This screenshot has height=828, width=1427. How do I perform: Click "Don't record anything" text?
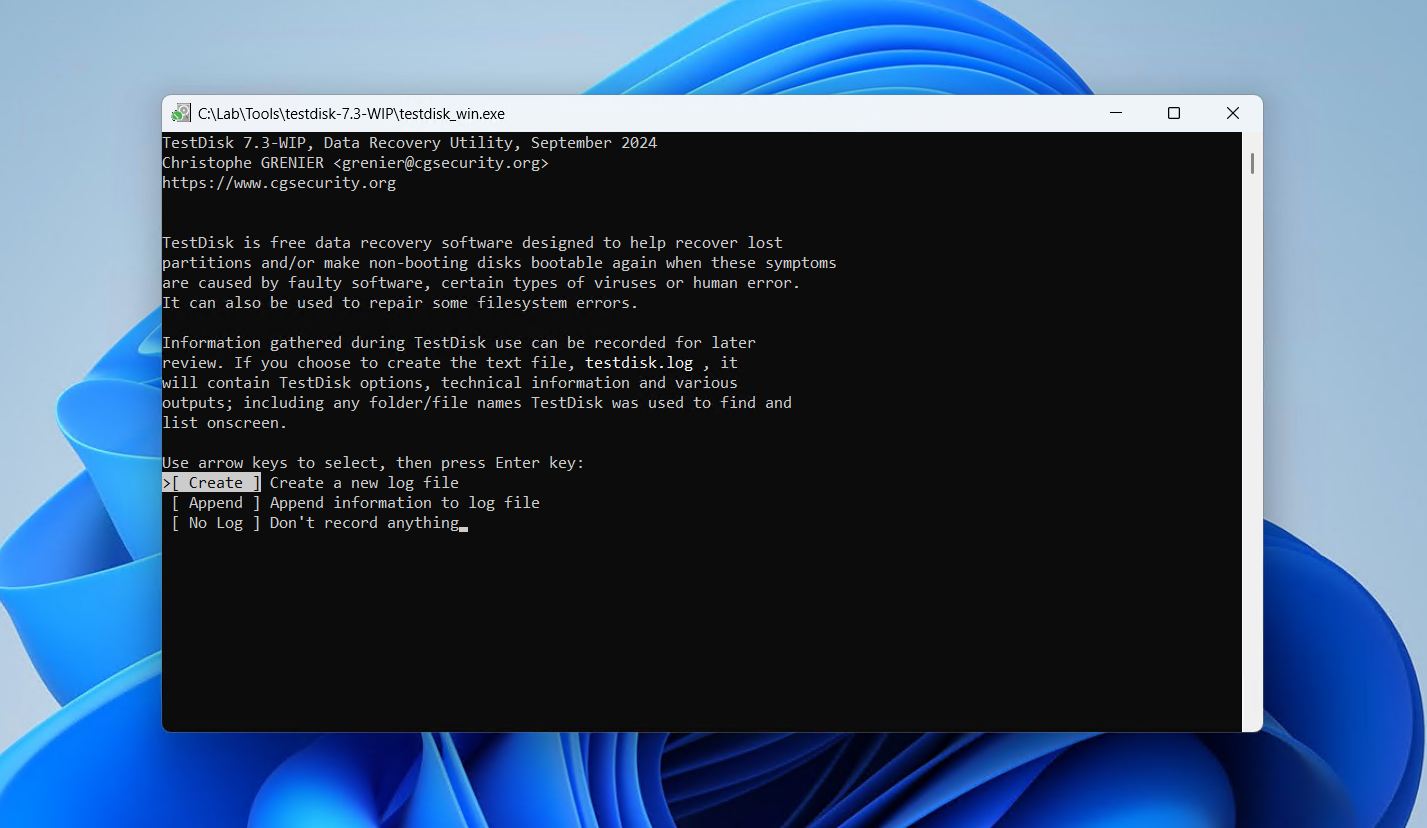pyautogui.click(x=364, y=523)
